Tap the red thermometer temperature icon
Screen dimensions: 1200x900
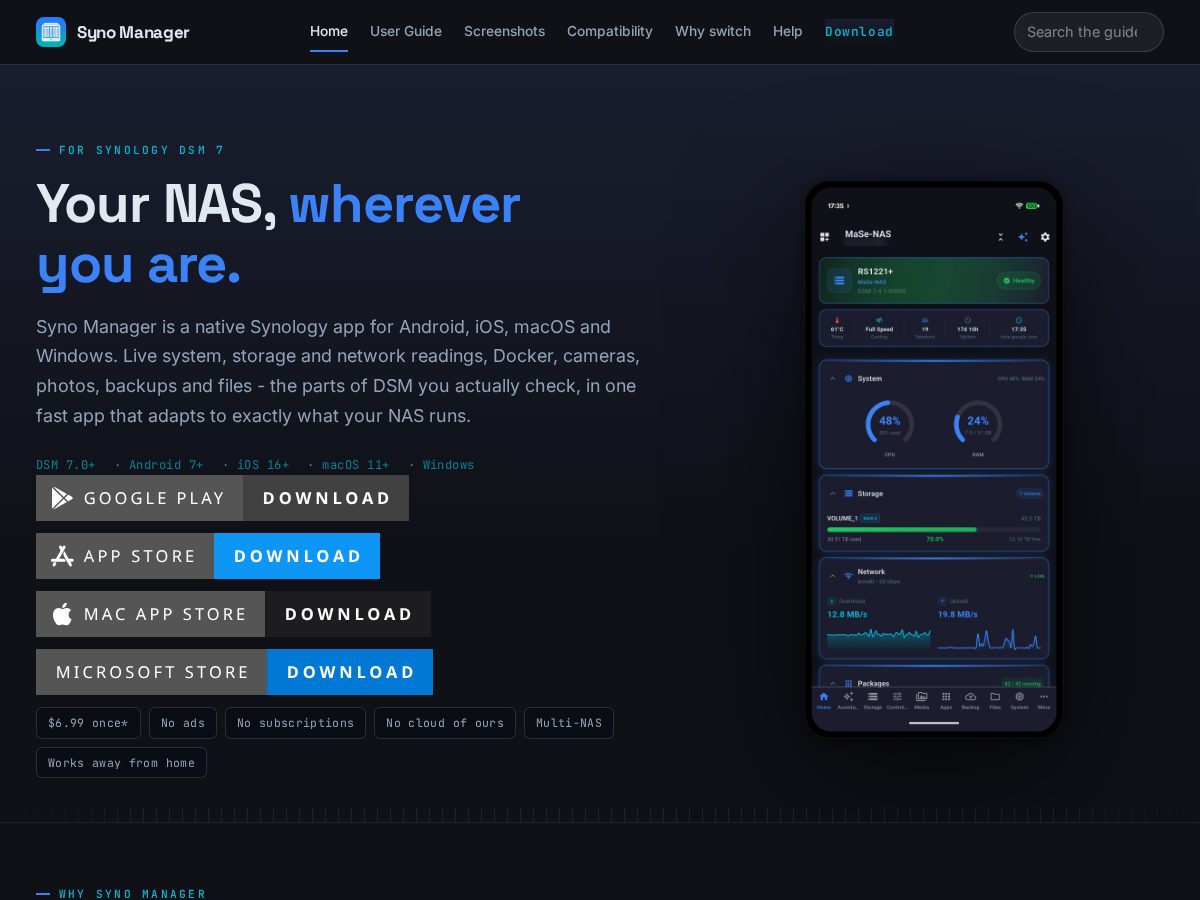[837, 320]
